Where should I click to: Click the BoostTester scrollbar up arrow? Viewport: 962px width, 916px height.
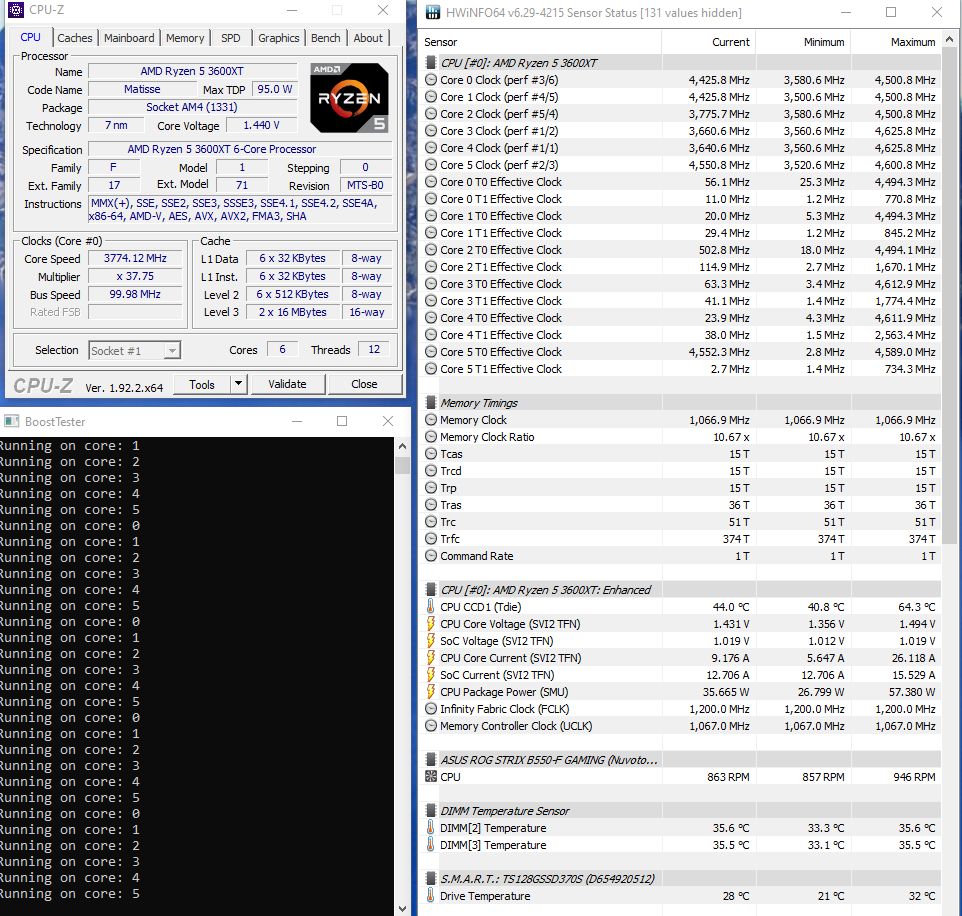402,446
